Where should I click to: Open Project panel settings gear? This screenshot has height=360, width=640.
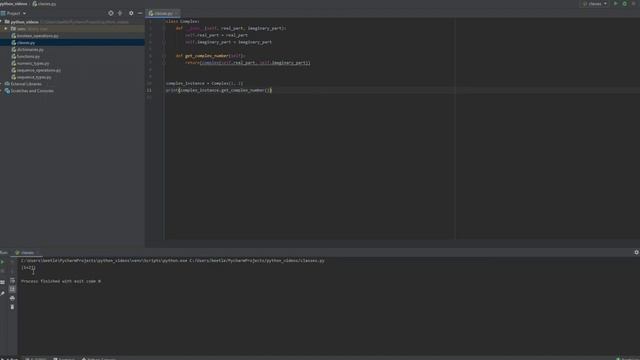(x=131, y=13)
